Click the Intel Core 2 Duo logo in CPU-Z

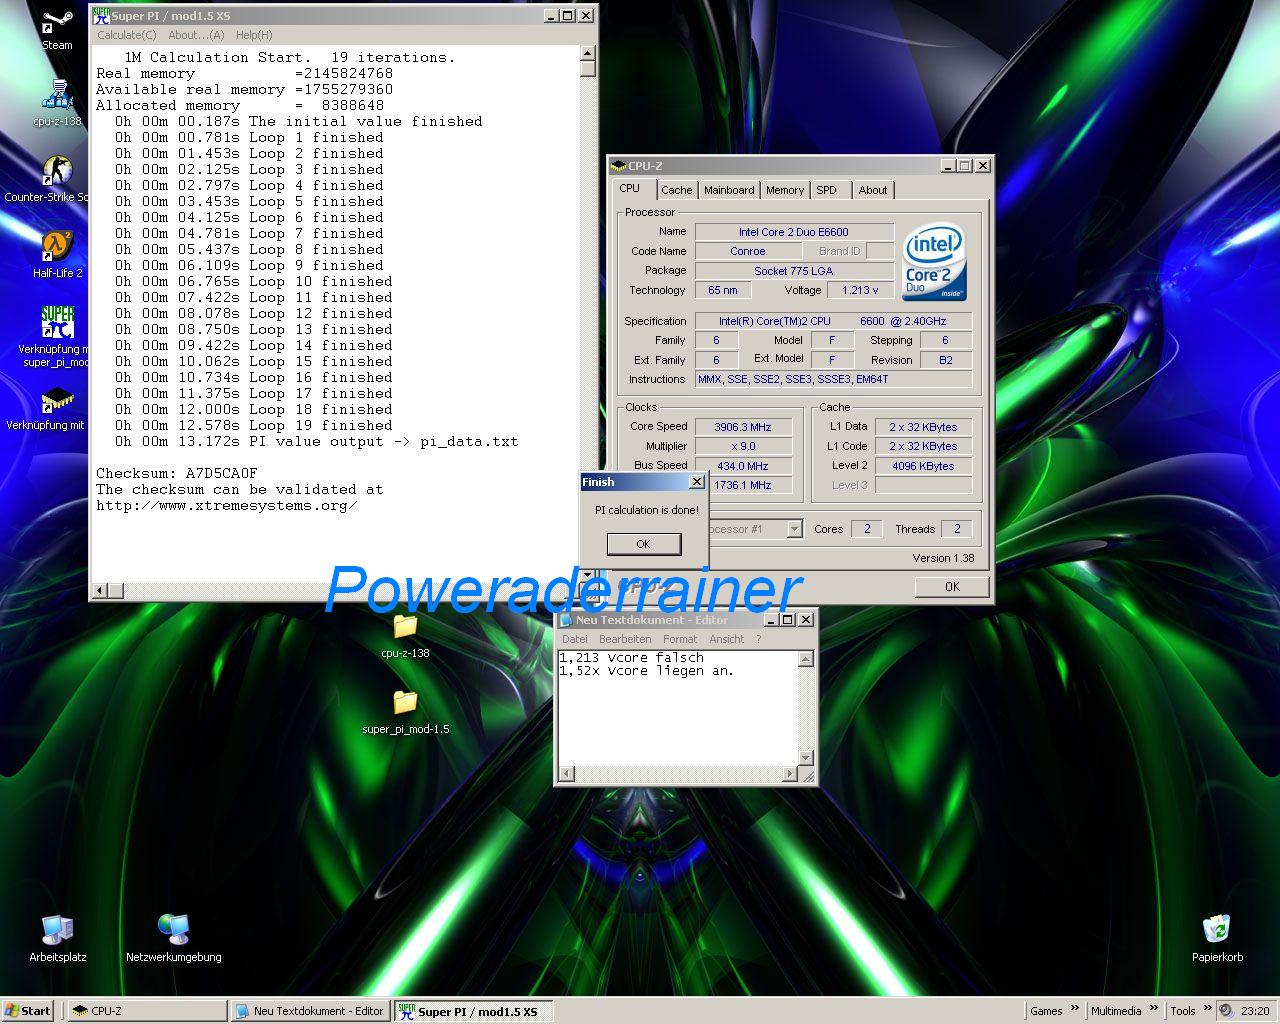(934, 263)
